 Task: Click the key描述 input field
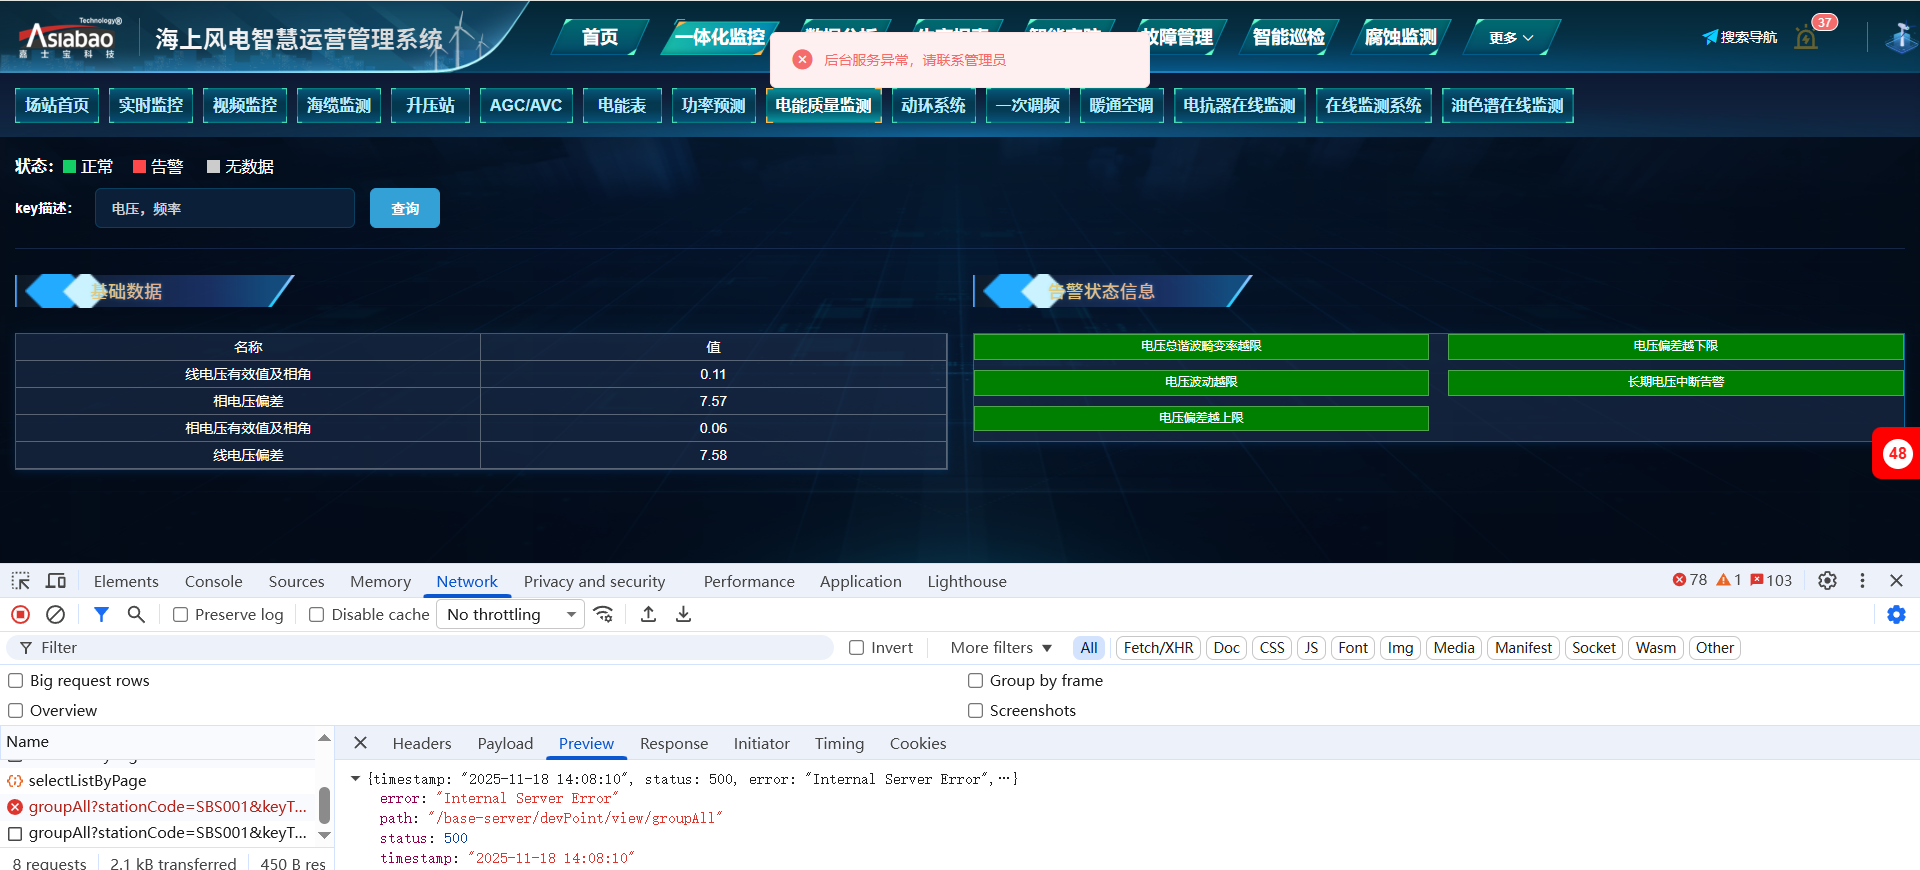point(225,209)
